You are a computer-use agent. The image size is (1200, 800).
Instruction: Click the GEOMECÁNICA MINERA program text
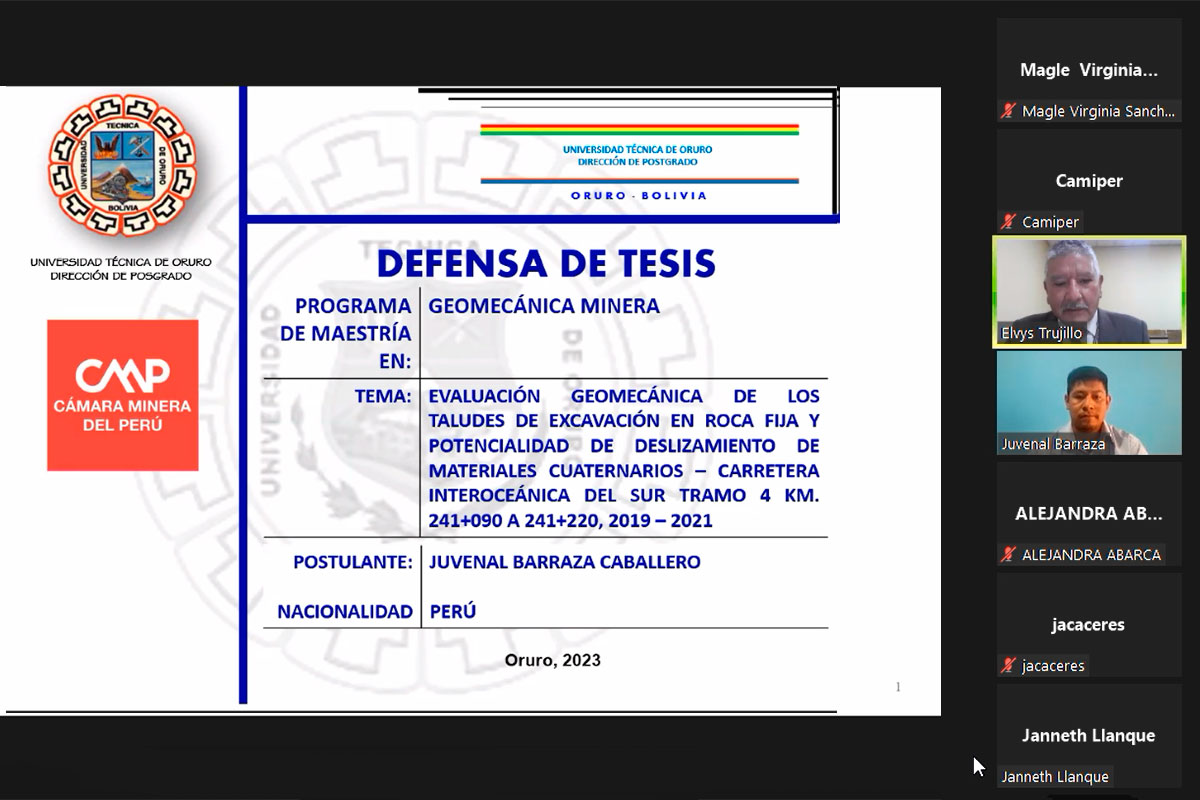pos(544,306)
